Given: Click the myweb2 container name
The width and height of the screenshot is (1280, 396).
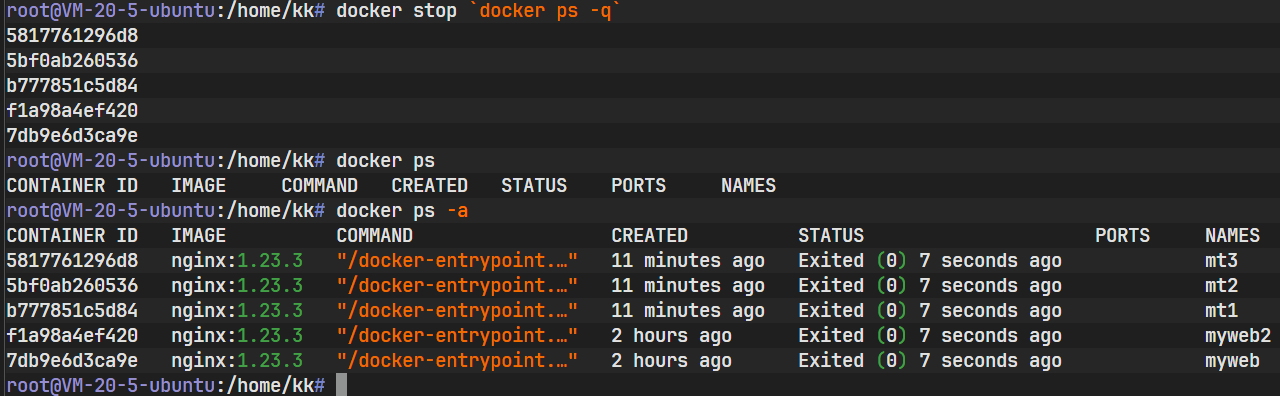Looking at the screenshot, I should (x=1238, y=336).
